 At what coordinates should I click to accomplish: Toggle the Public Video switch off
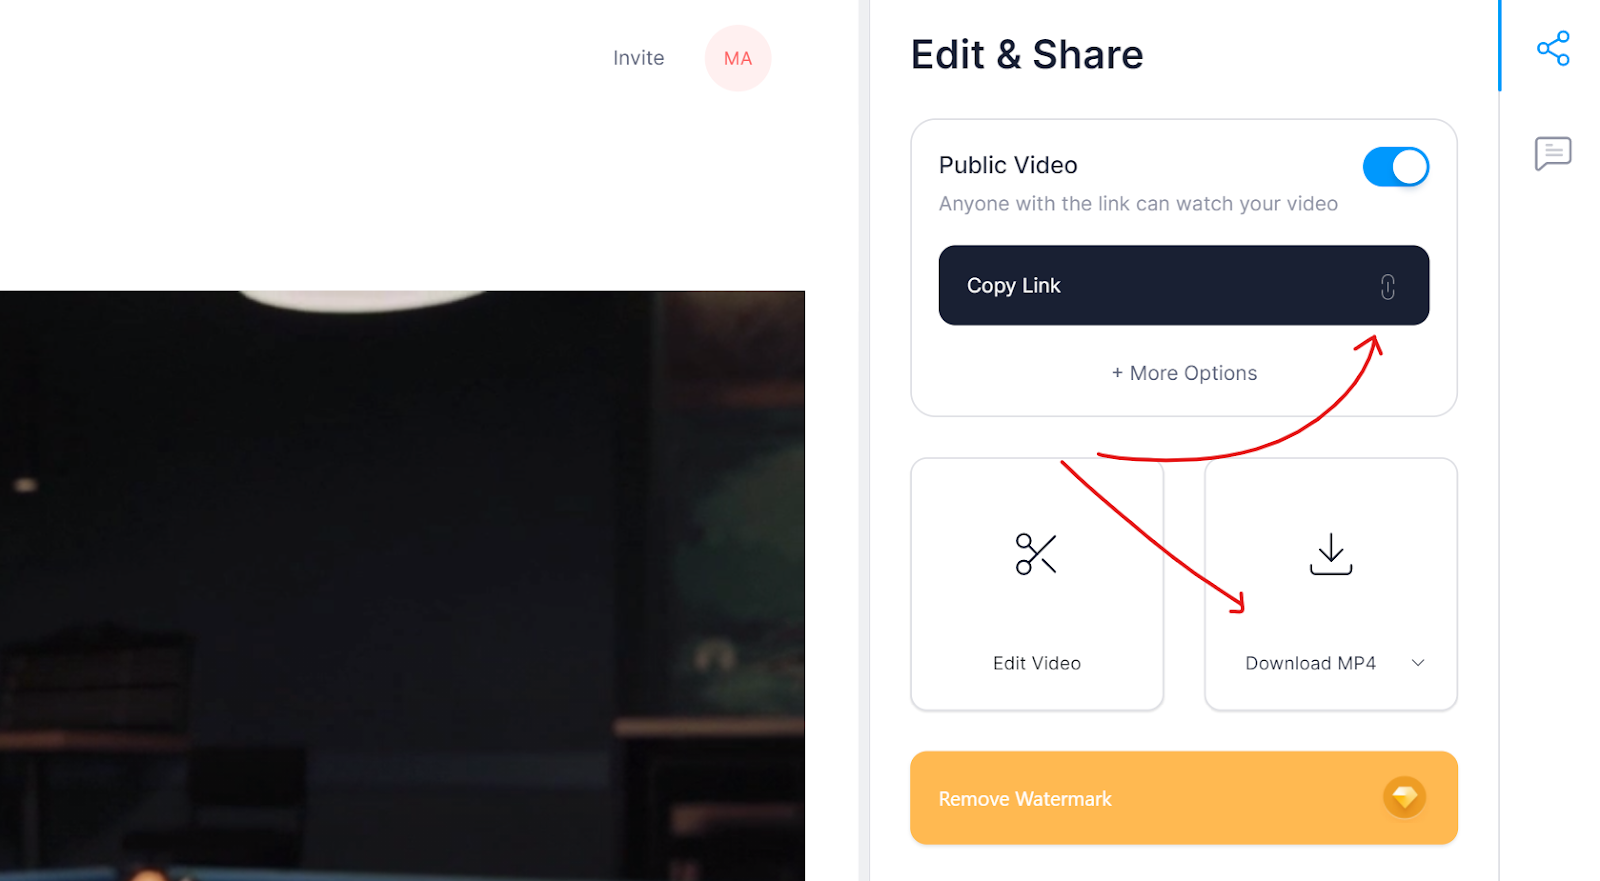1396,167
